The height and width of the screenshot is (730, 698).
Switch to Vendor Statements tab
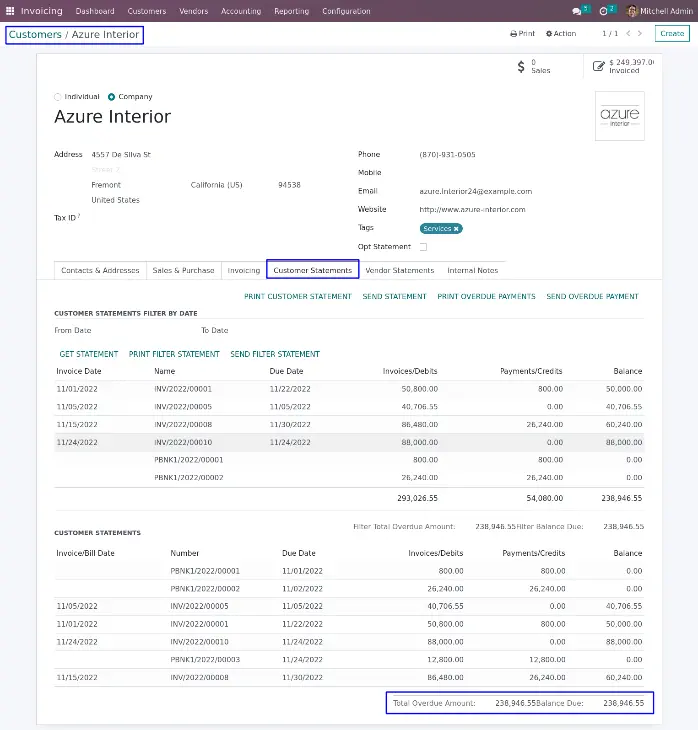click(400, 270)
